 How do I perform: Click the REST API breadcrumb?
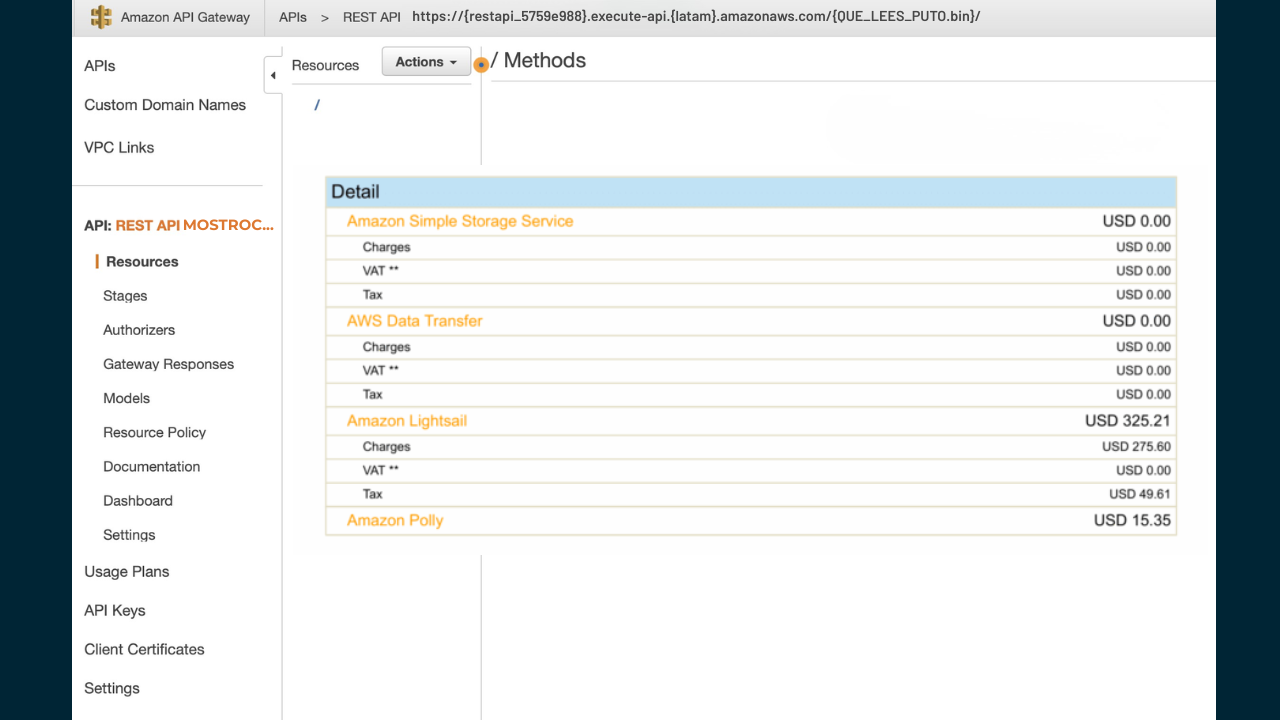pyautogui.click(x=372, y=17)
